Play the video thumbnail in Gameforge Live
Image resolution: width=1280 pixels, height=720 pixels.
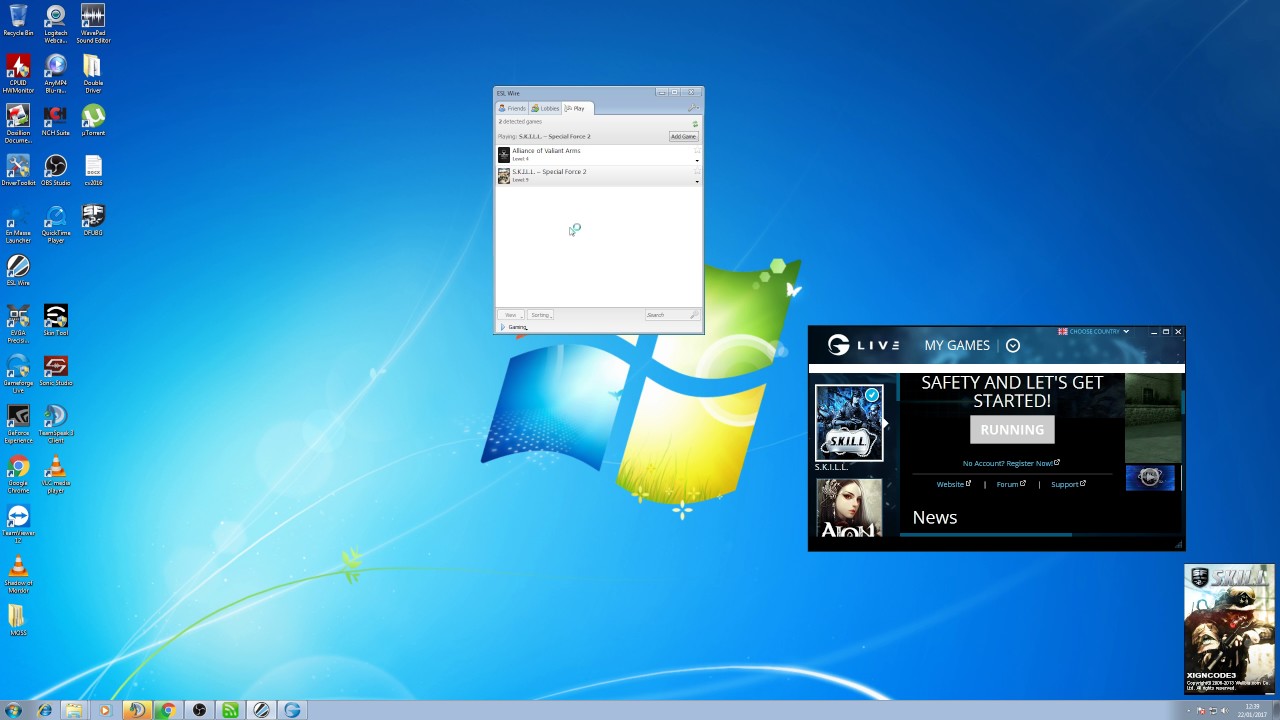1150,477
